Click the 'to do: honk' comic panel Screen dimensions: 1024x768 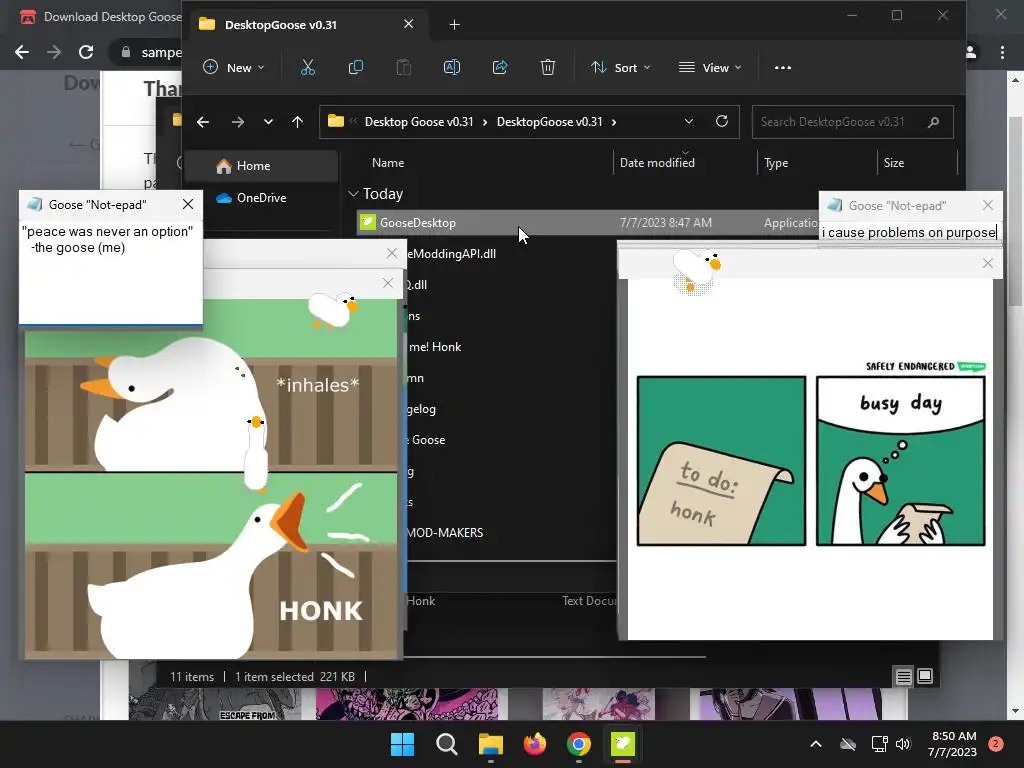point(721,461)
